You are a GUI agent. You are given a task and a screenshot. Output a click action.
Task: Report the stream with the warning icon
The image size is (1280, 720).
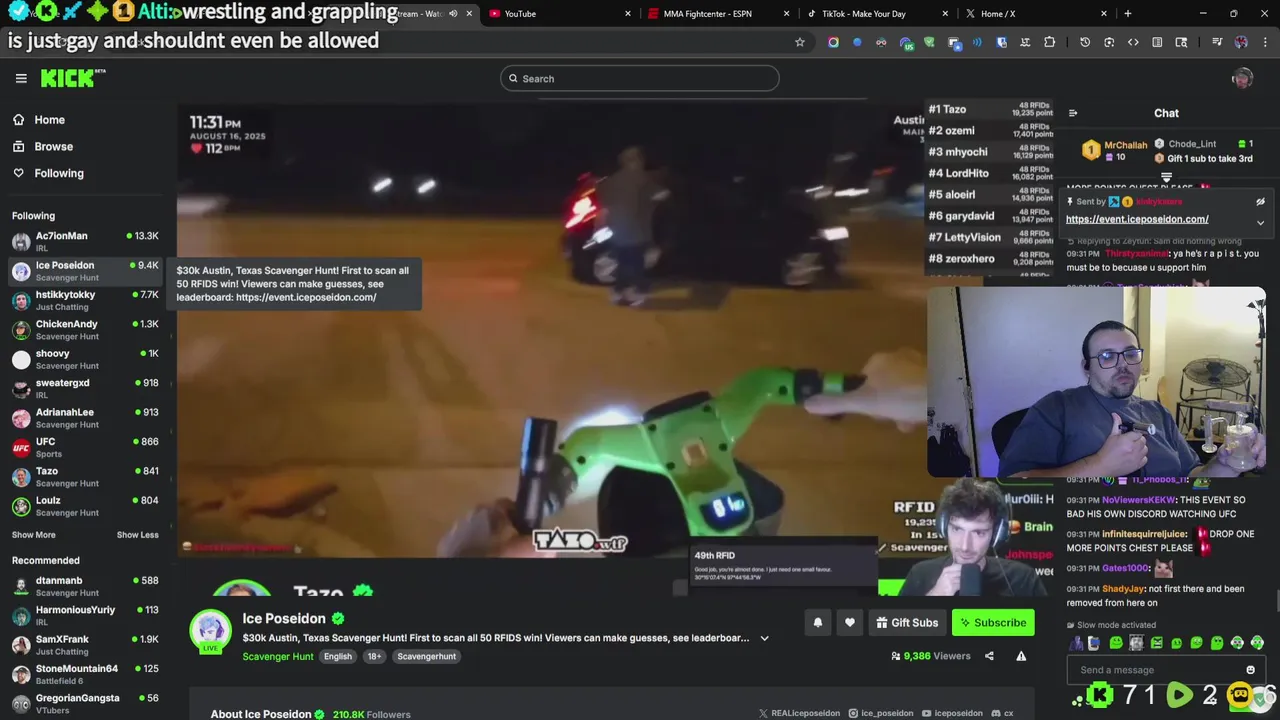point(1021,656)
